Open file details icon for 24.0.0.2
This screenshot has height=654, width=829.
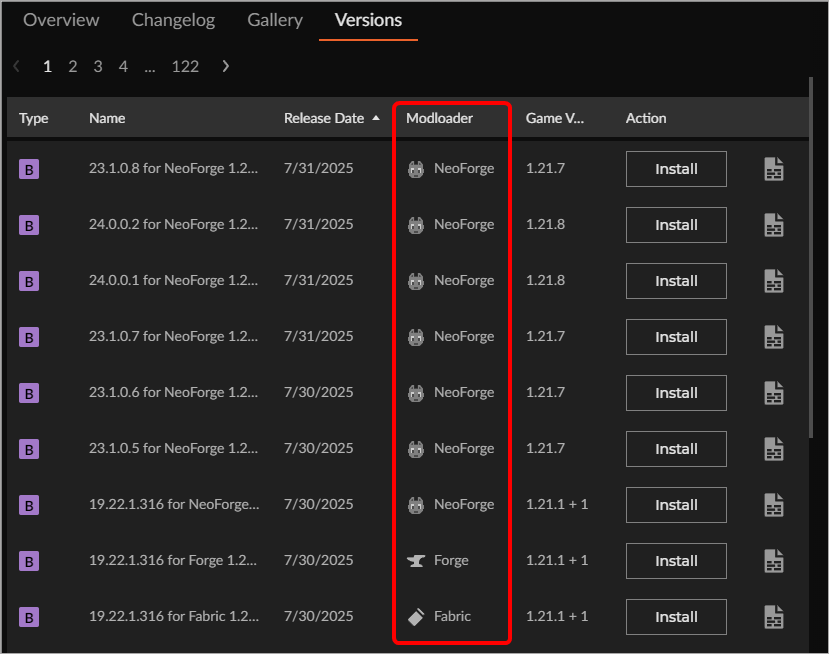click(x=774, y=225)
